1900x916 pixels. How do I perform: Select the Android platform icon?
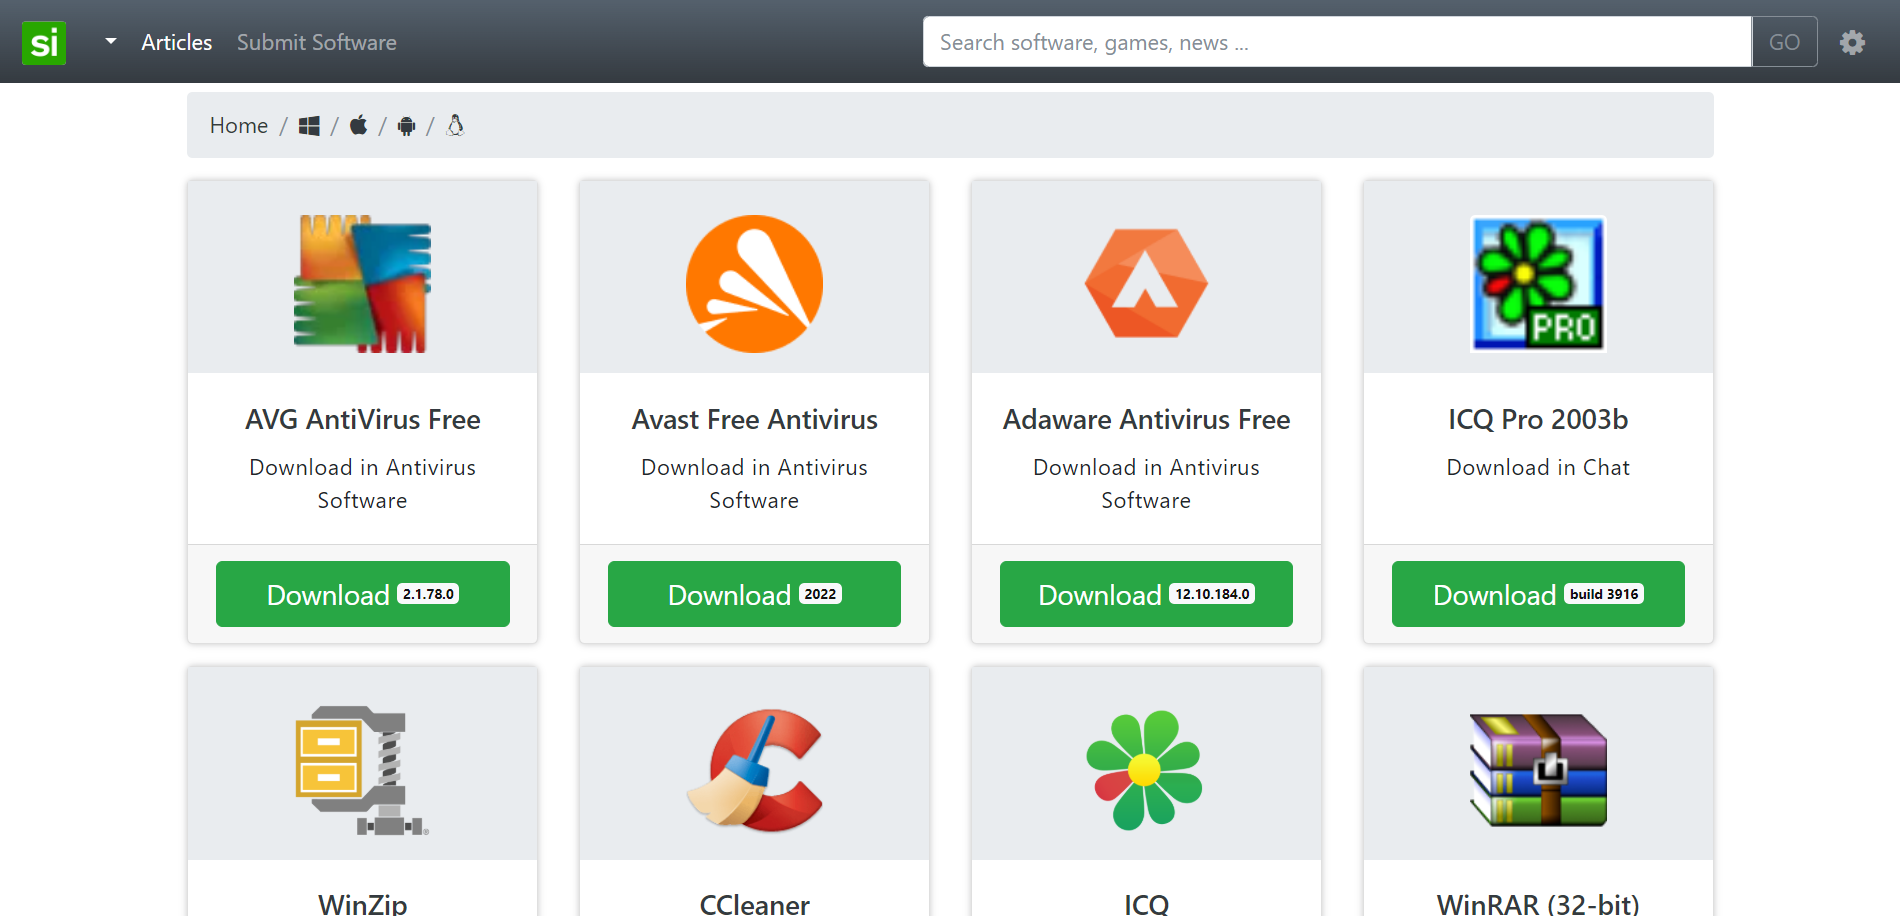[406, 126]
